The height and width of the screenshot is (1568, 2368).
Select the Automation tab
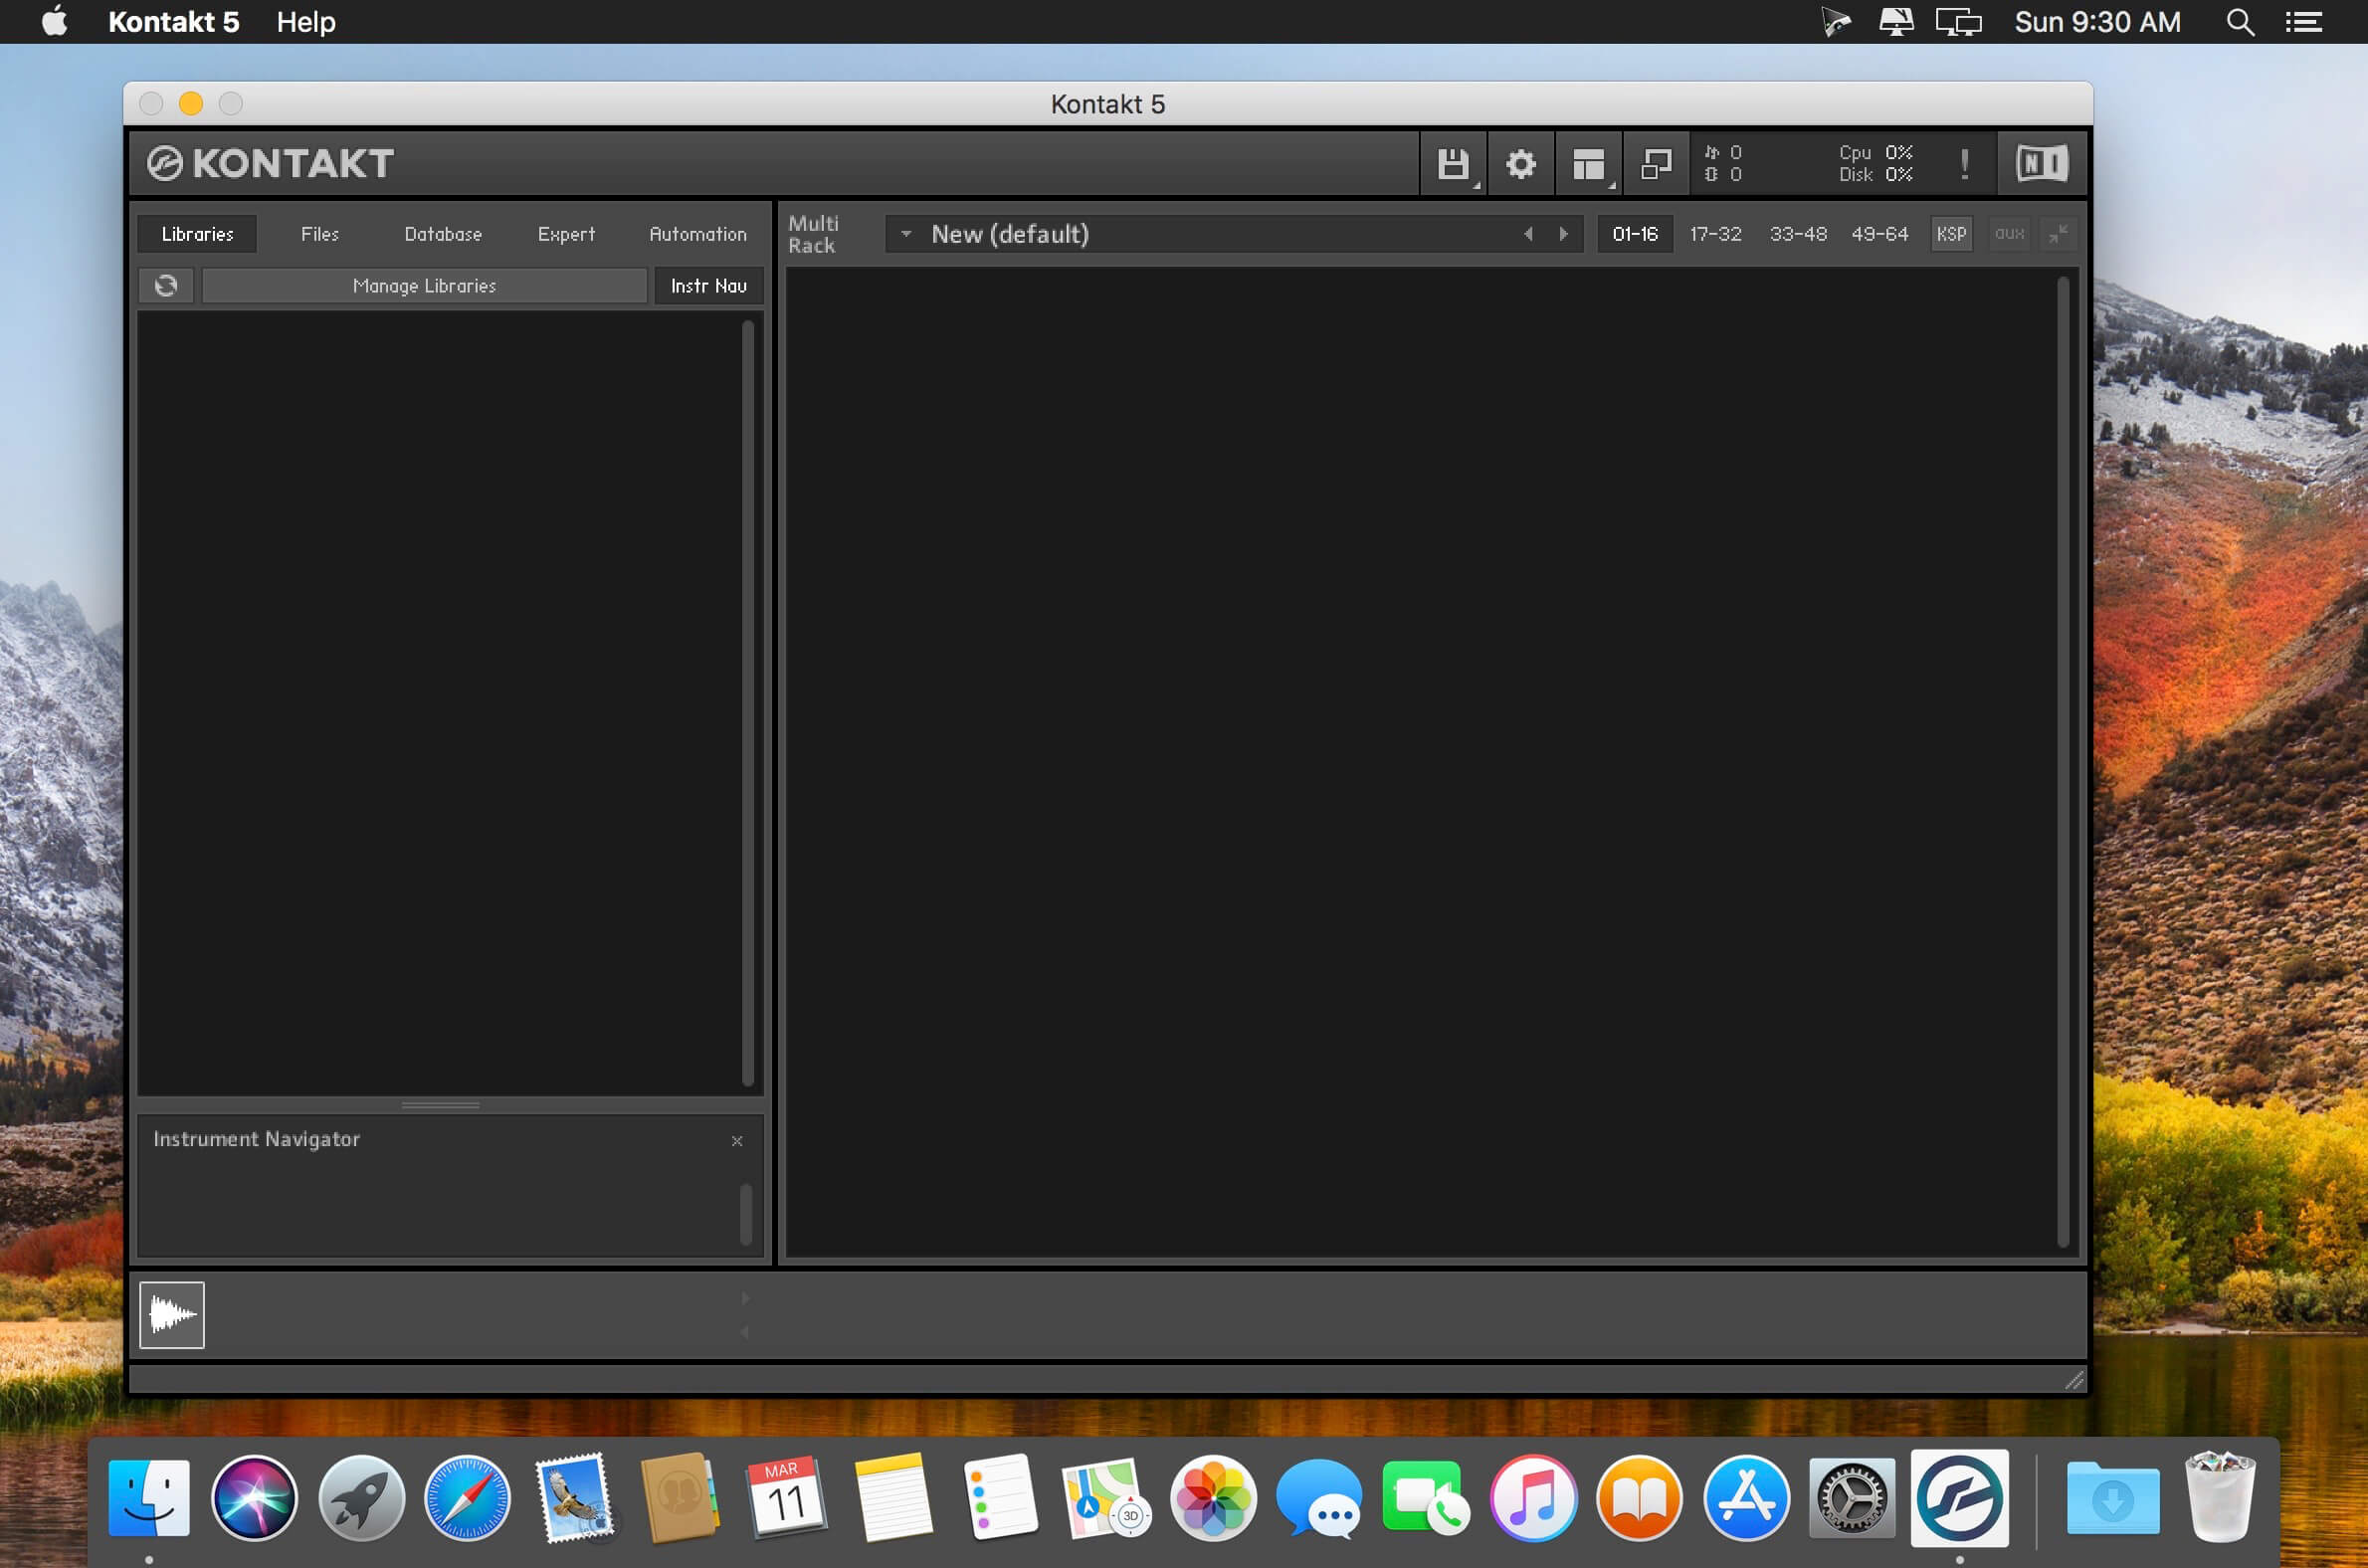(x=694, y=231)
